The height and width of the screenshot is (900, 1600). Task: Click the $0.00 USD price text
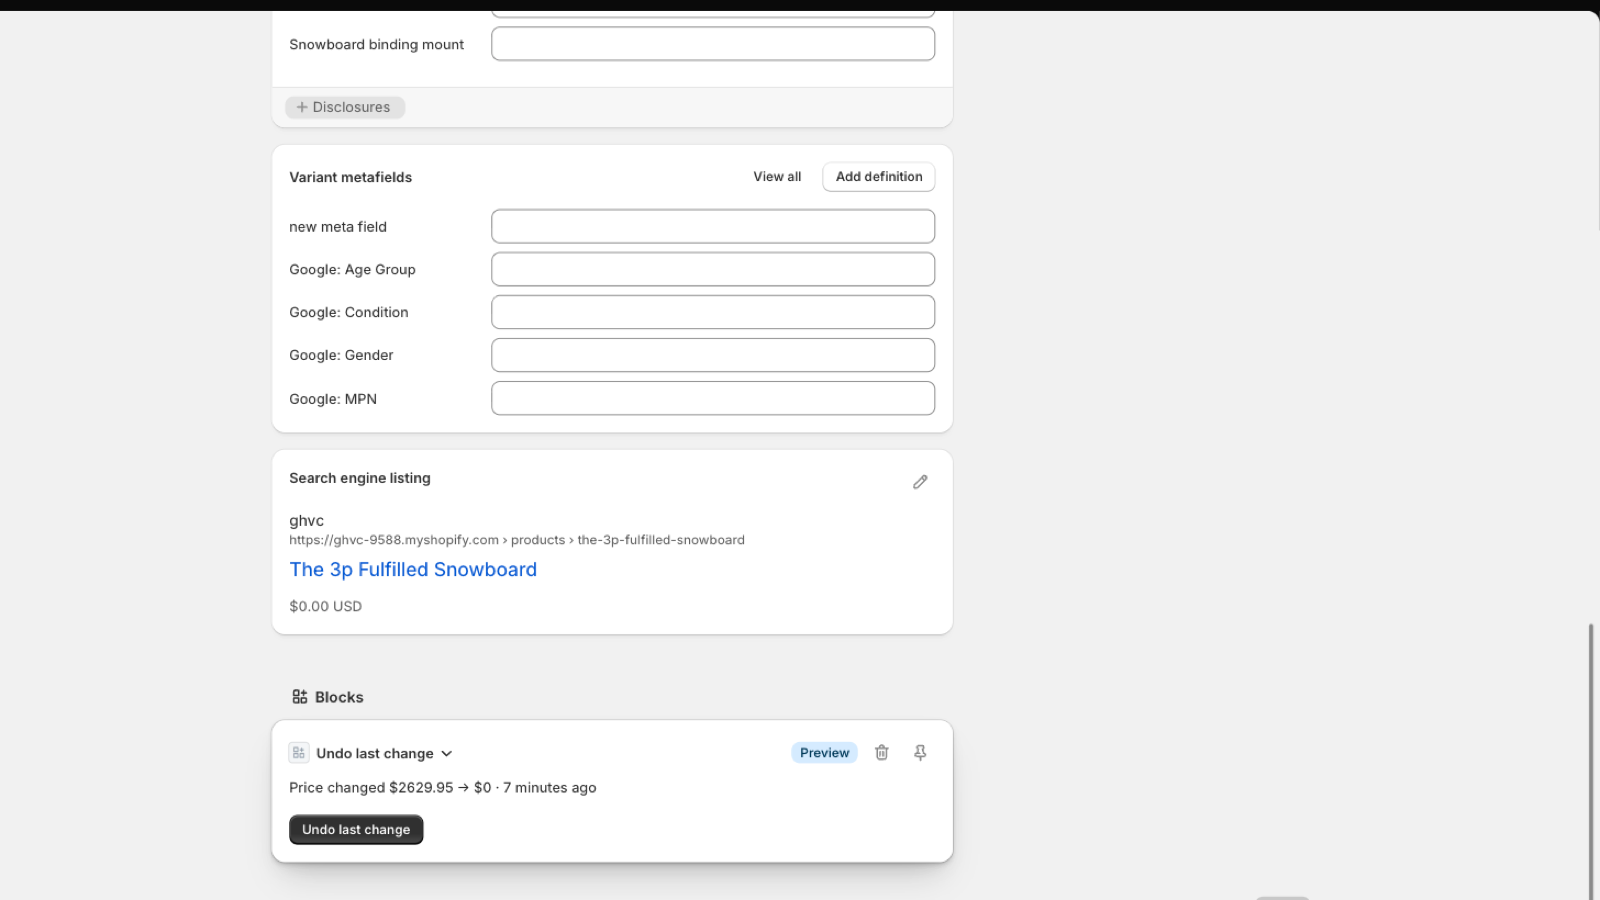[x=326, y=606]
